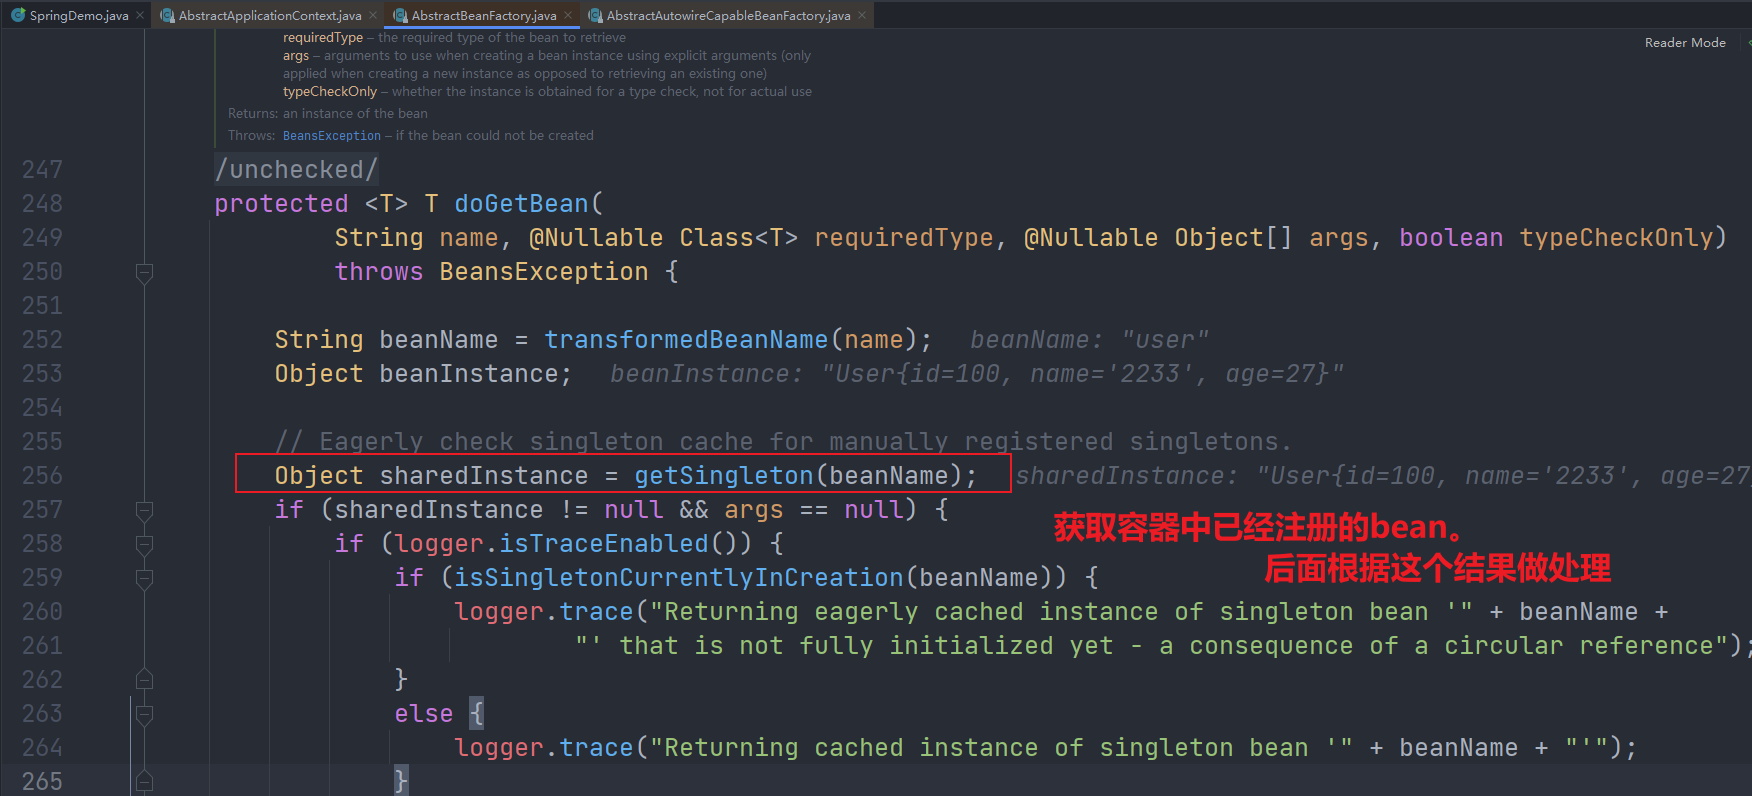Click the AbstractBeanFactory.java tab file icon
Image resolution: width=1752 pixels, height=796 pixels.
click(400, 15)
